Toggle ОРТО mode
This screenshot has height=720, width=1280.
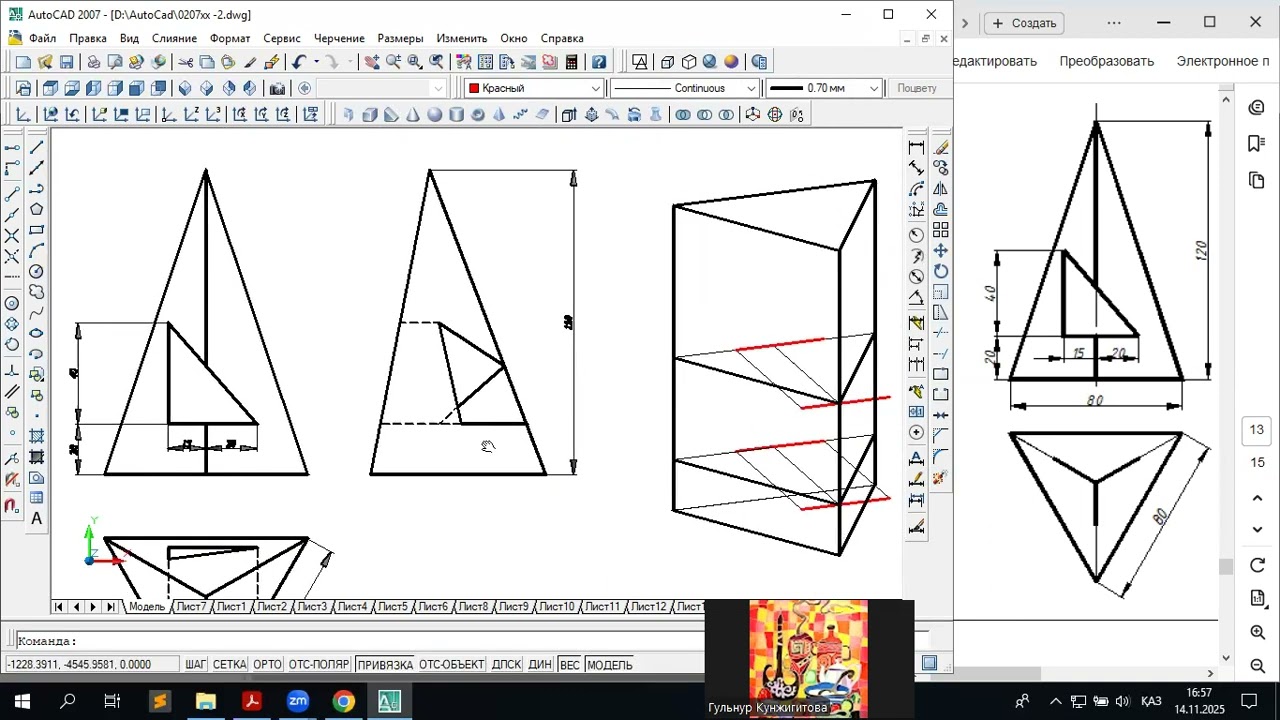coord(267,665)
